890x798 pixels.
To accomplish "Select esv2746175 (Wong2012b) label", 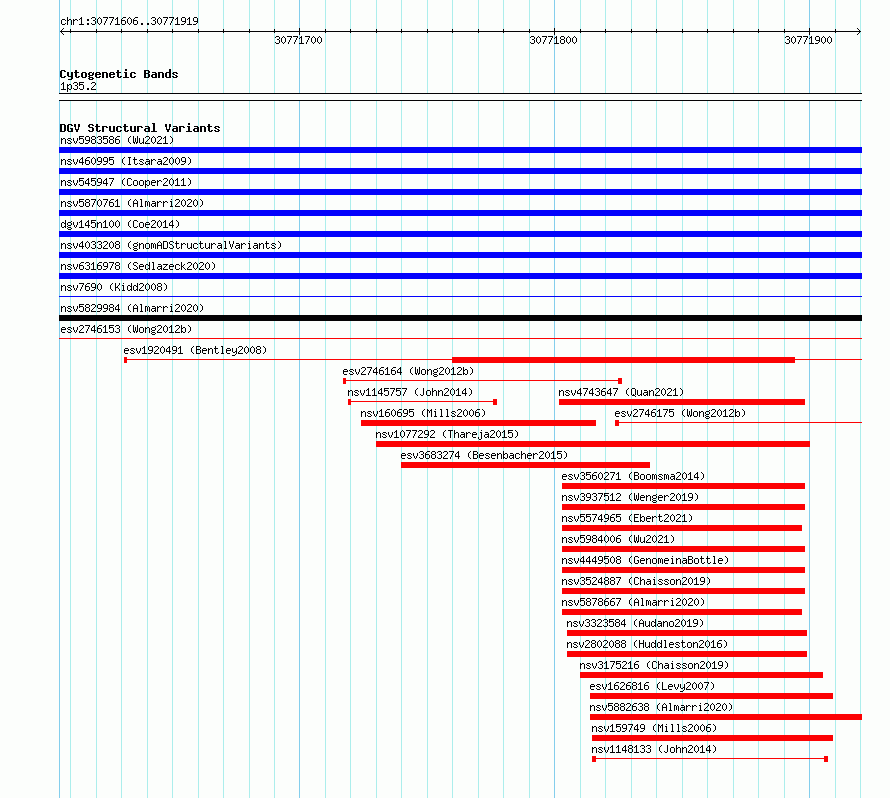I will coord(680,413).
